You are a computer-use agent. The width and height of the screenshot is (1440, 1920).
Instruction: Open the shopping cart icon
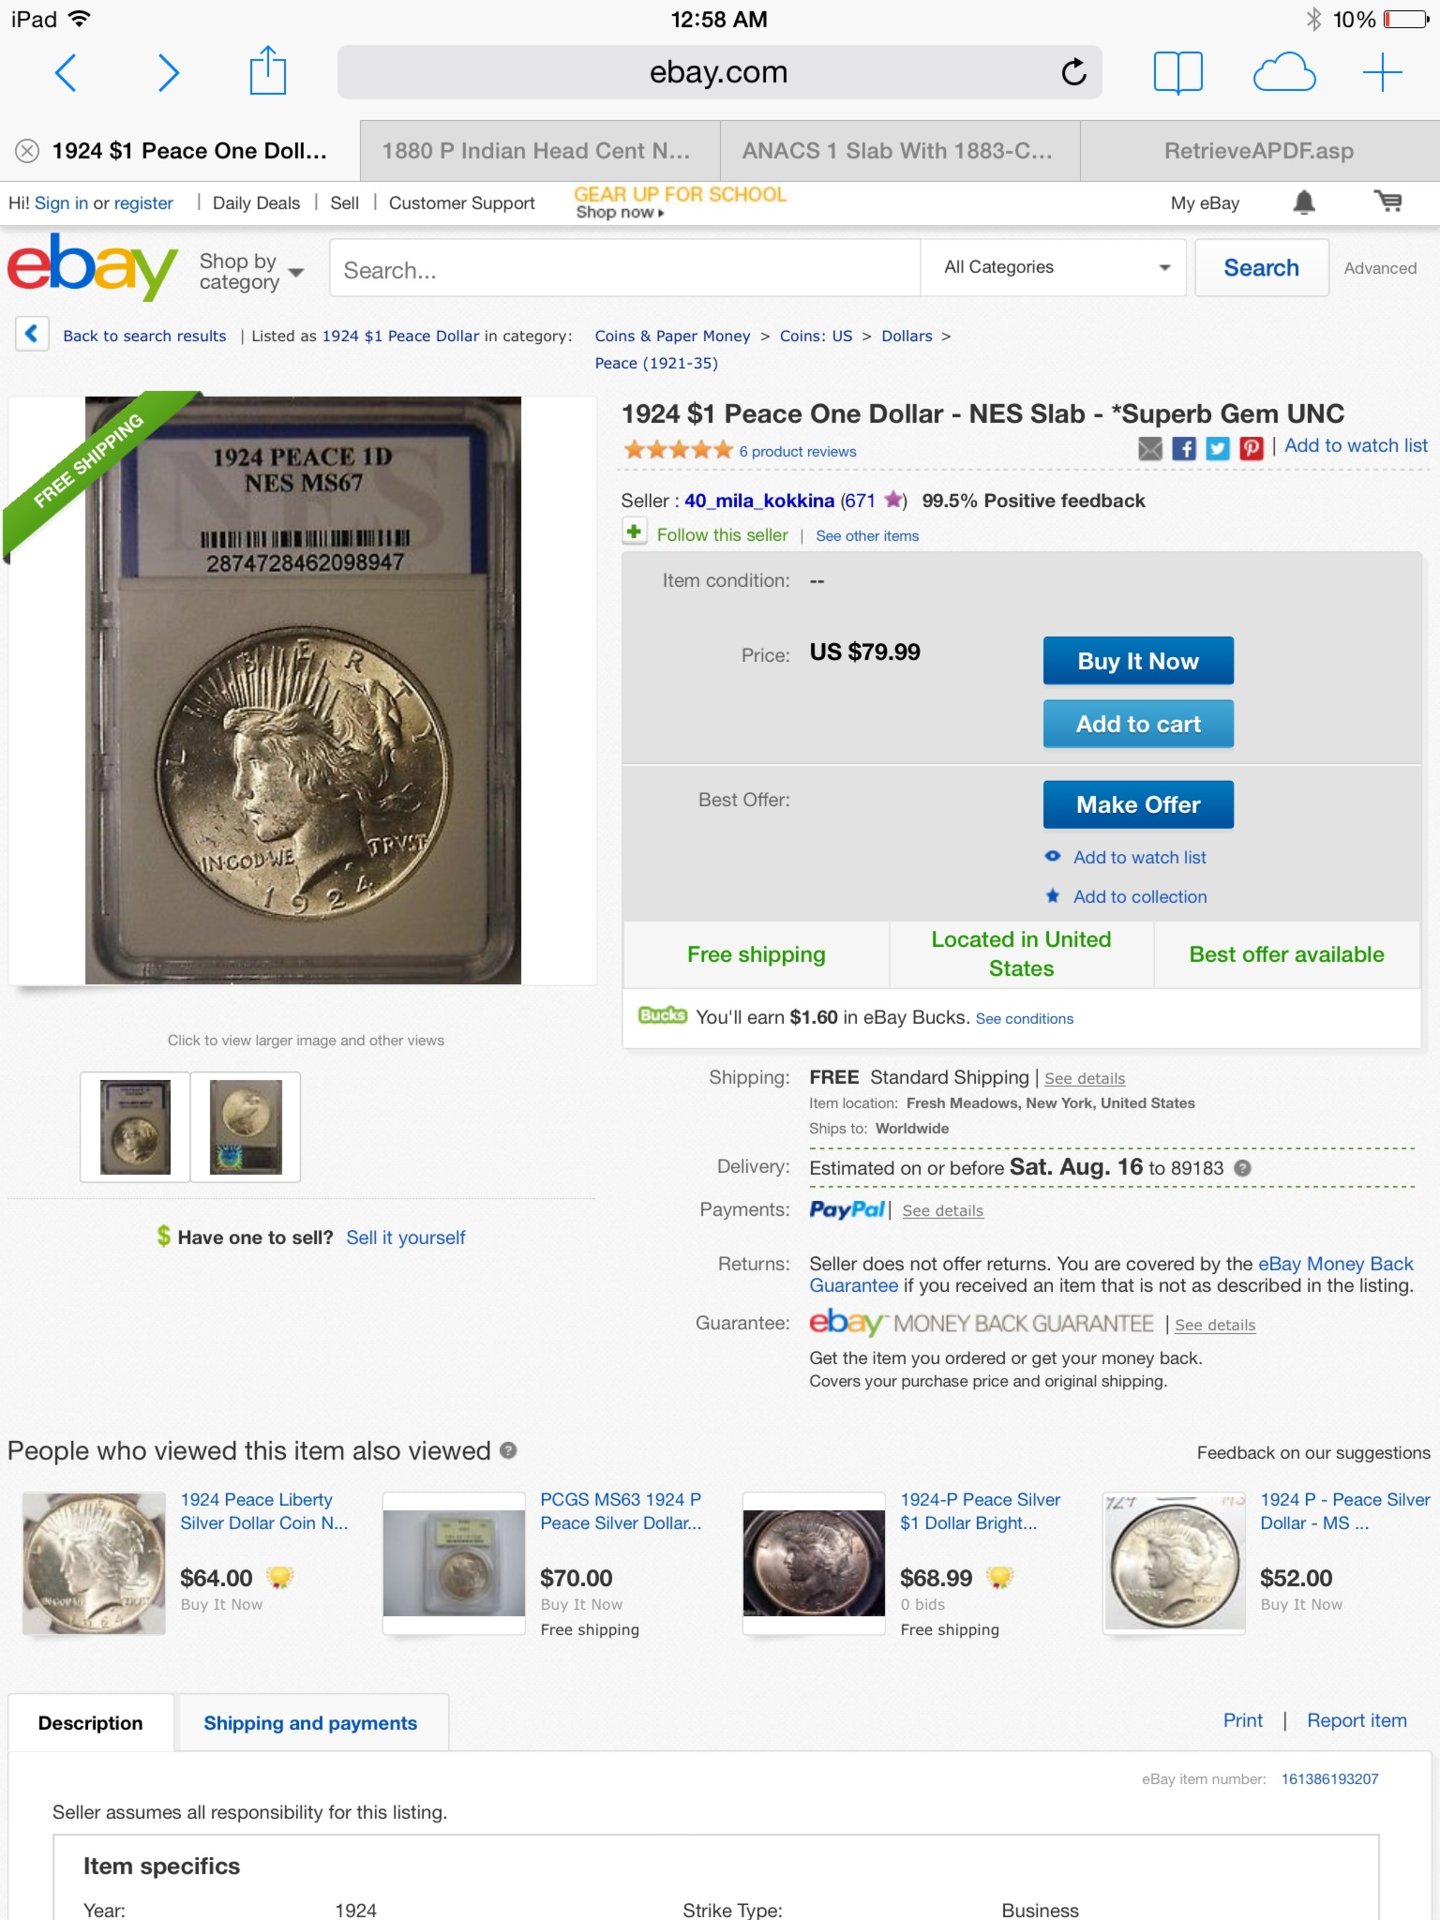[x=1387, y=202]
